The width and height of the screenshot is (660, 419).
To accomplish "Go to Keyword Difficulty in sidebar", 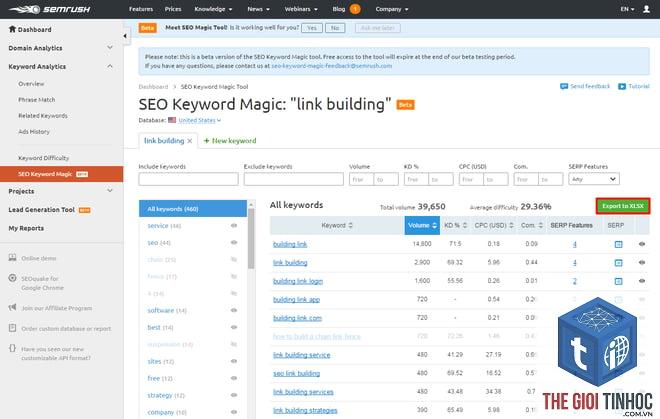I will pyautogui.click(x=43, y=158).
